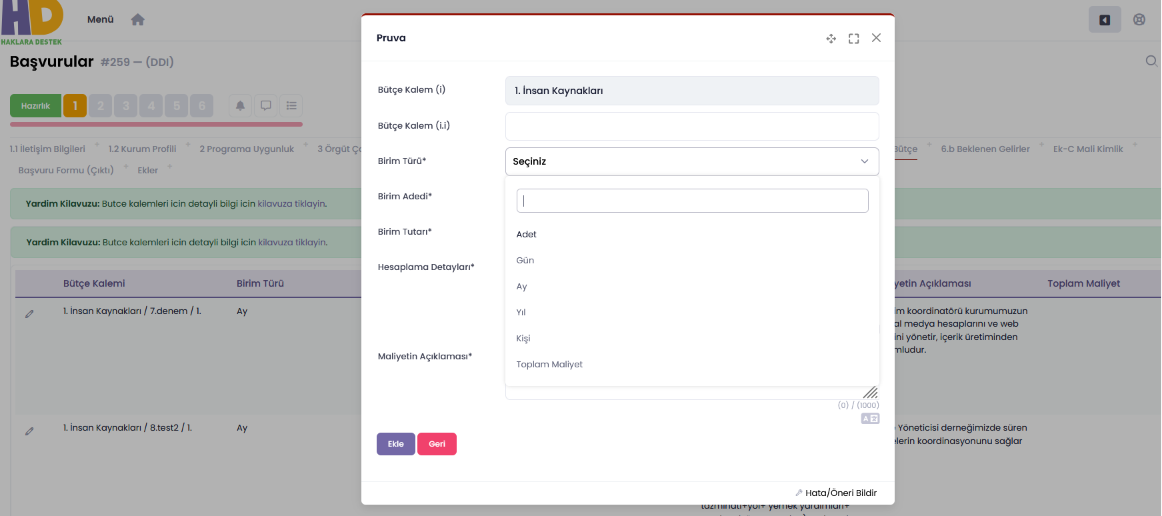Open the Ekler tab
Viewport: 1162px width, 516px height.
click(x=148, y=171)
